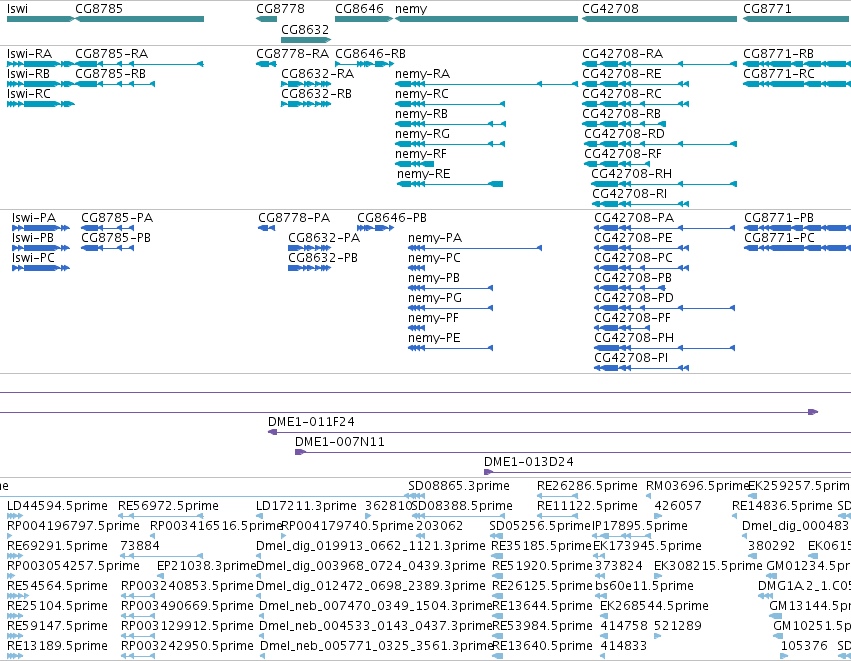Select protein Iswi-PA
The height and width of the screenshot is (661, 851).
(41, 228)
